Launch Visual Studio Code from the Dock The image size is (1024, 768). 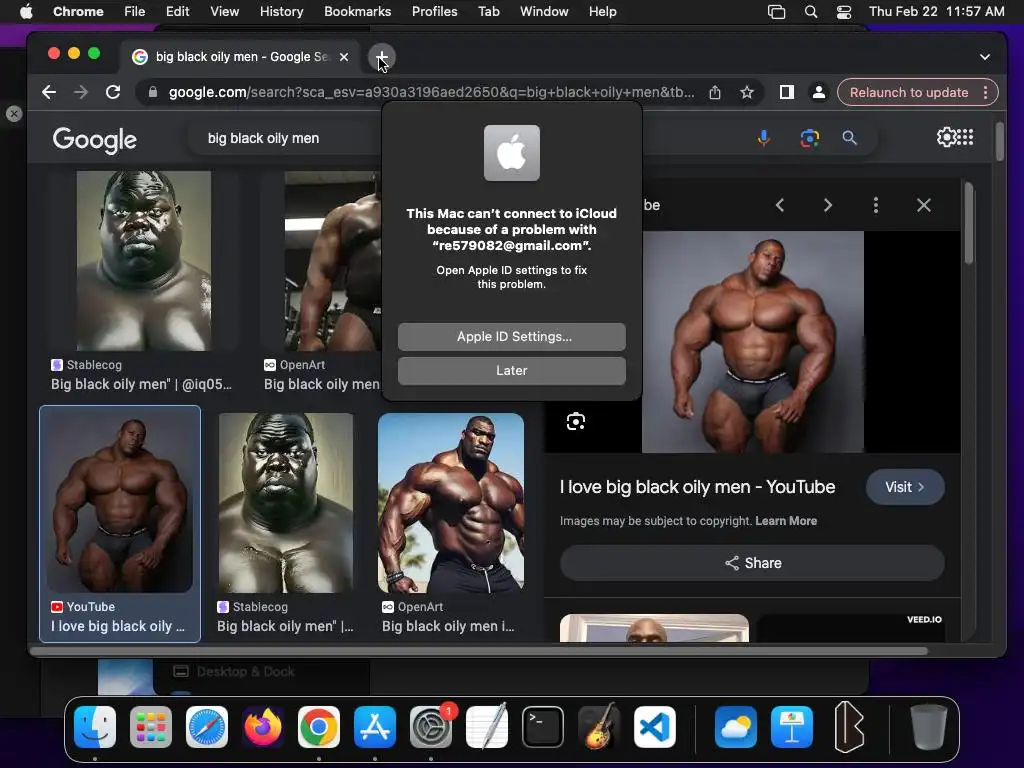coord(654,727)
